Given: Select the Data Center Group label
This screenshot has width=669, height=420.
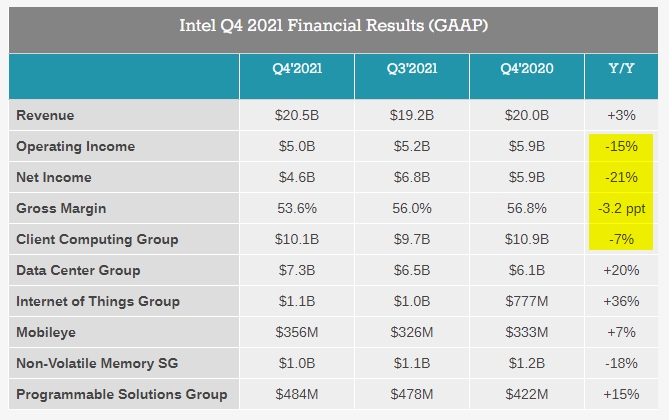Looking at the screenshot, I should [79, 270].
